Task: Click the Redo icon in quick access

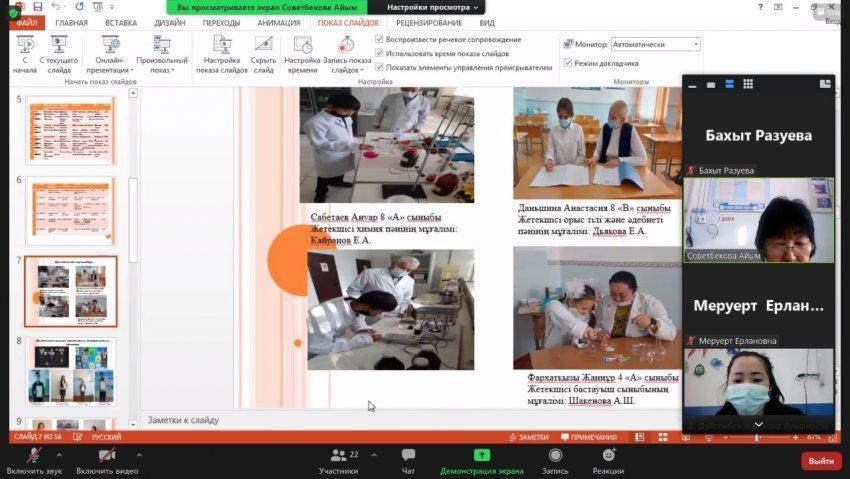Action: [79, 7]
